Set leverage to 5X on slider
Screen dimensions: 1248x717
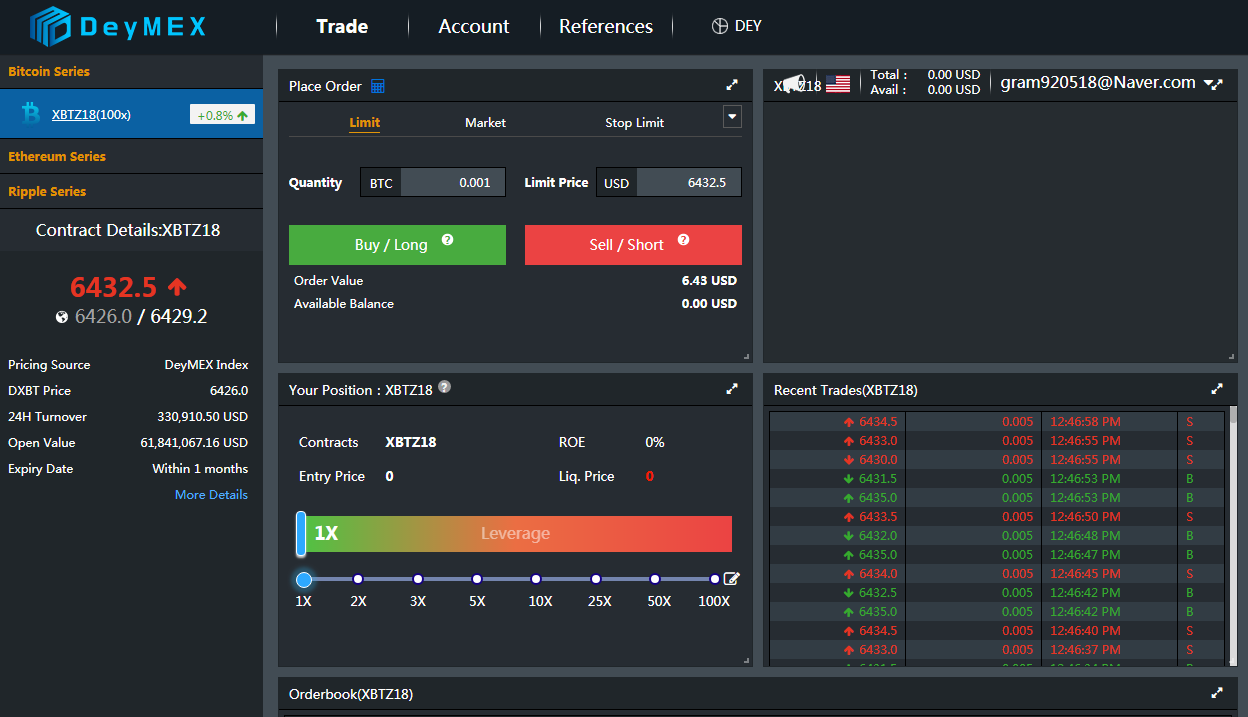[477, 579]
